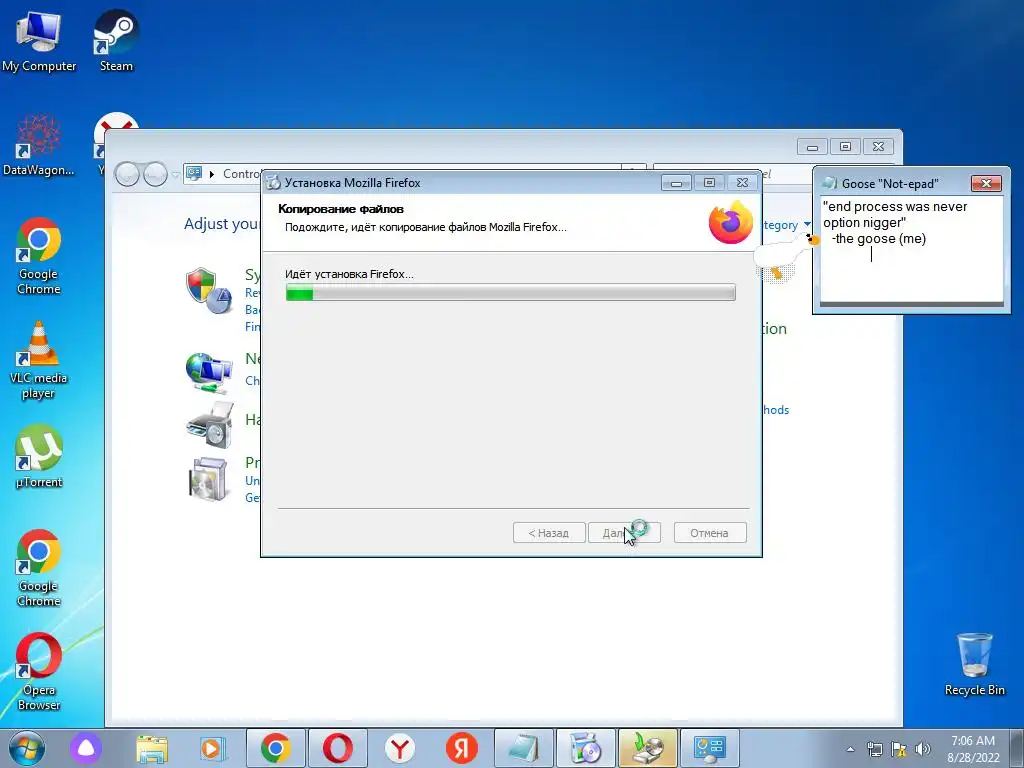
Task: Click the volume speaker tray icon
Action: coord(923,749)
